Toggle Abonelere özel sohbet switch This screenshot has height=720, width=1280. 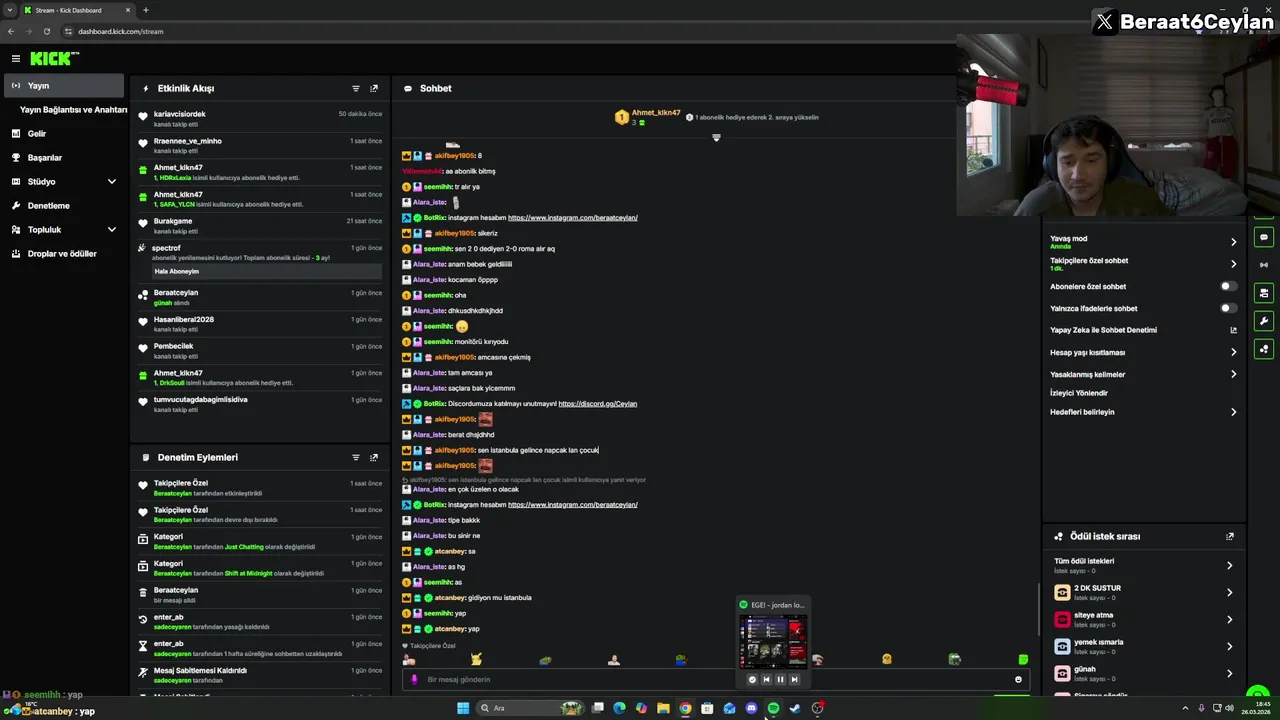click(x=1229, y=287)
